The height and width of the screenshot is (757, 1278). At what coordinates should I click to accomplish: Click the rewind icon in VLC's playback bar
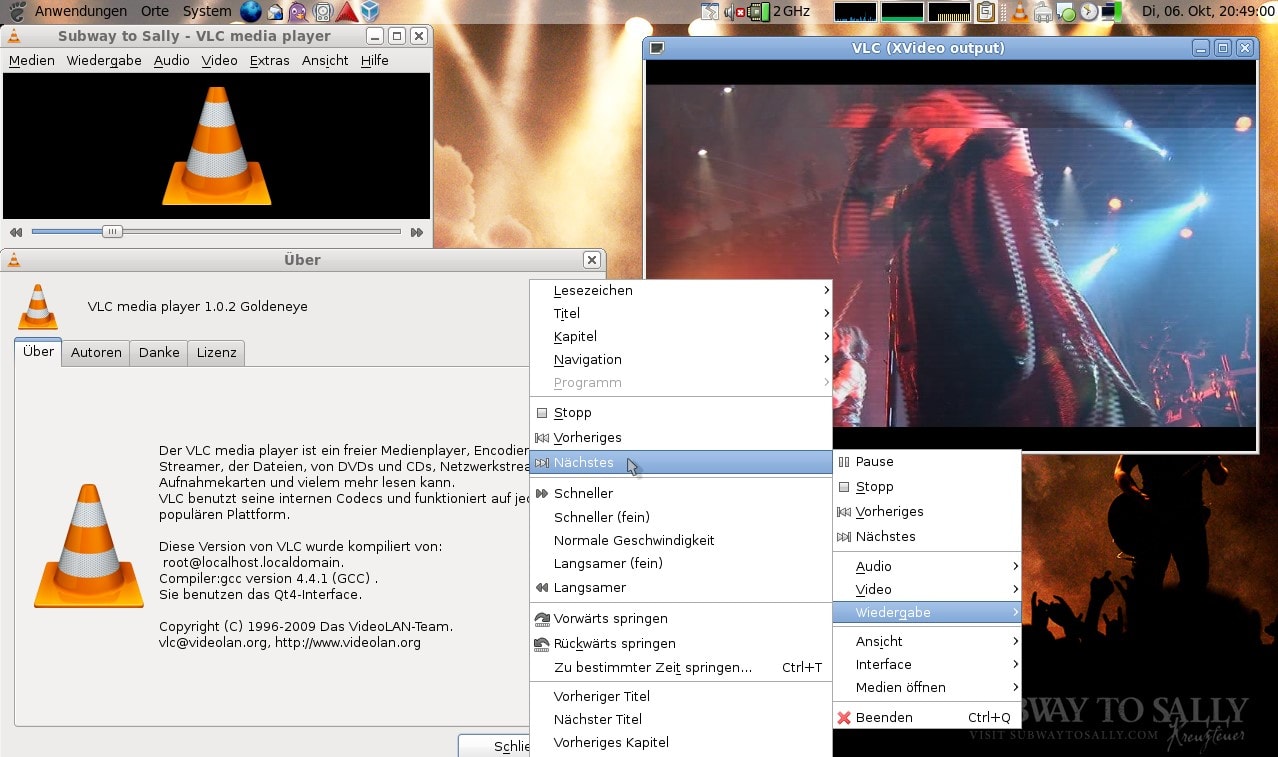15,231
